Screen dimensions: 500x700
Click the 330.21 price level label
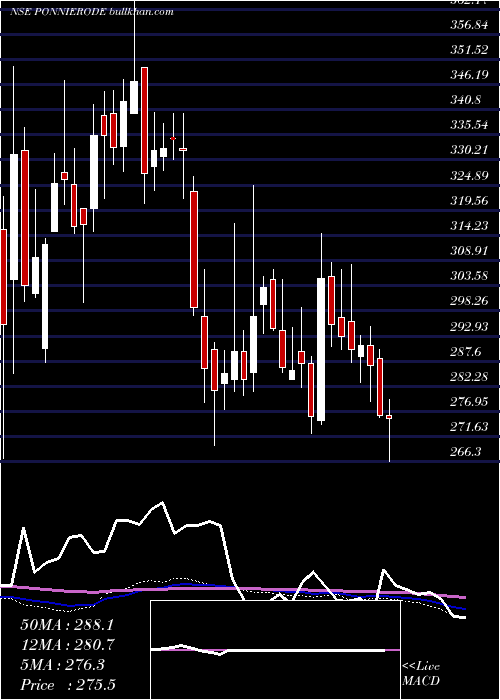coord(468,150)
